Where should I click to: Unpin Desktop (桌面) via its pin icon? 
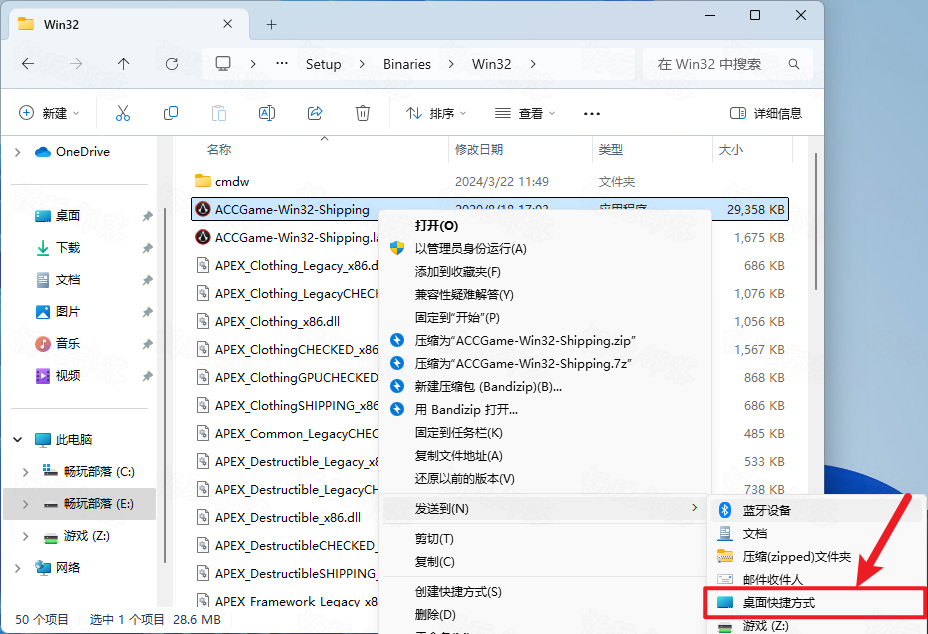click(x=147, y=217)
